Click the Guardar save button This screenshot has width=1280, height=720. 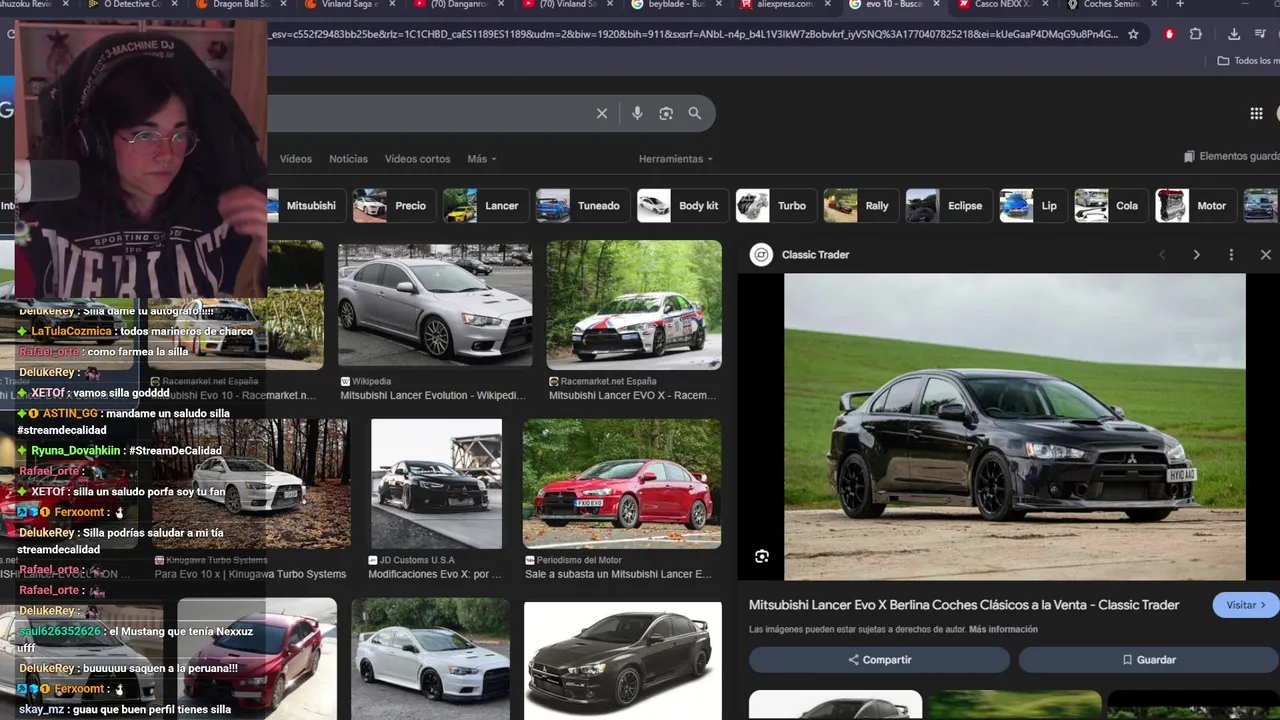pyautogui.click(x=1149, y=660)
